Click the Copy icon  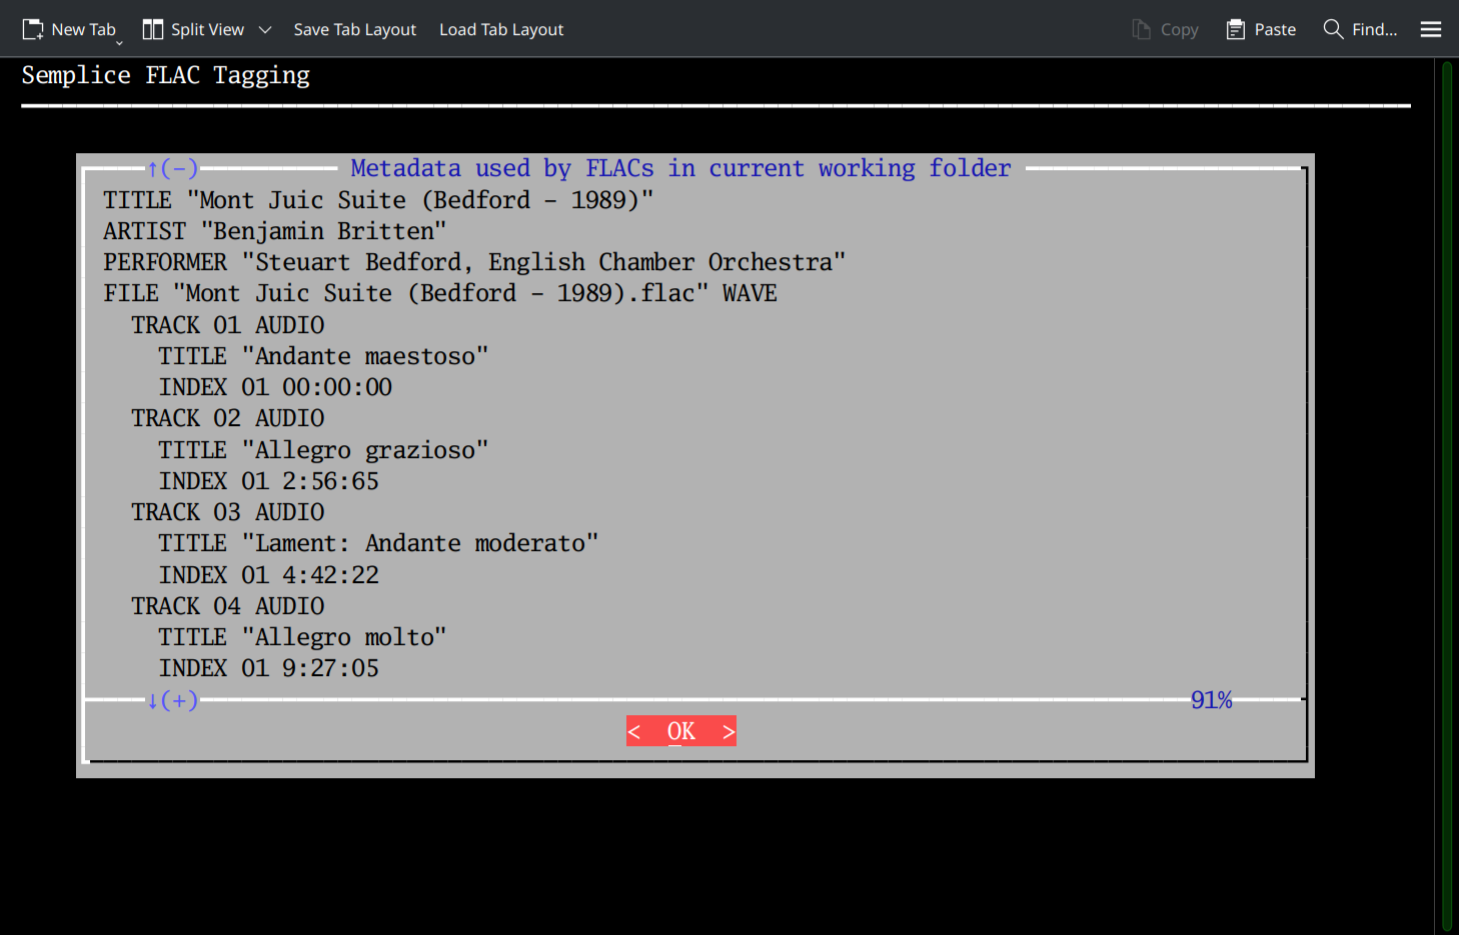tap(1140, 29)
